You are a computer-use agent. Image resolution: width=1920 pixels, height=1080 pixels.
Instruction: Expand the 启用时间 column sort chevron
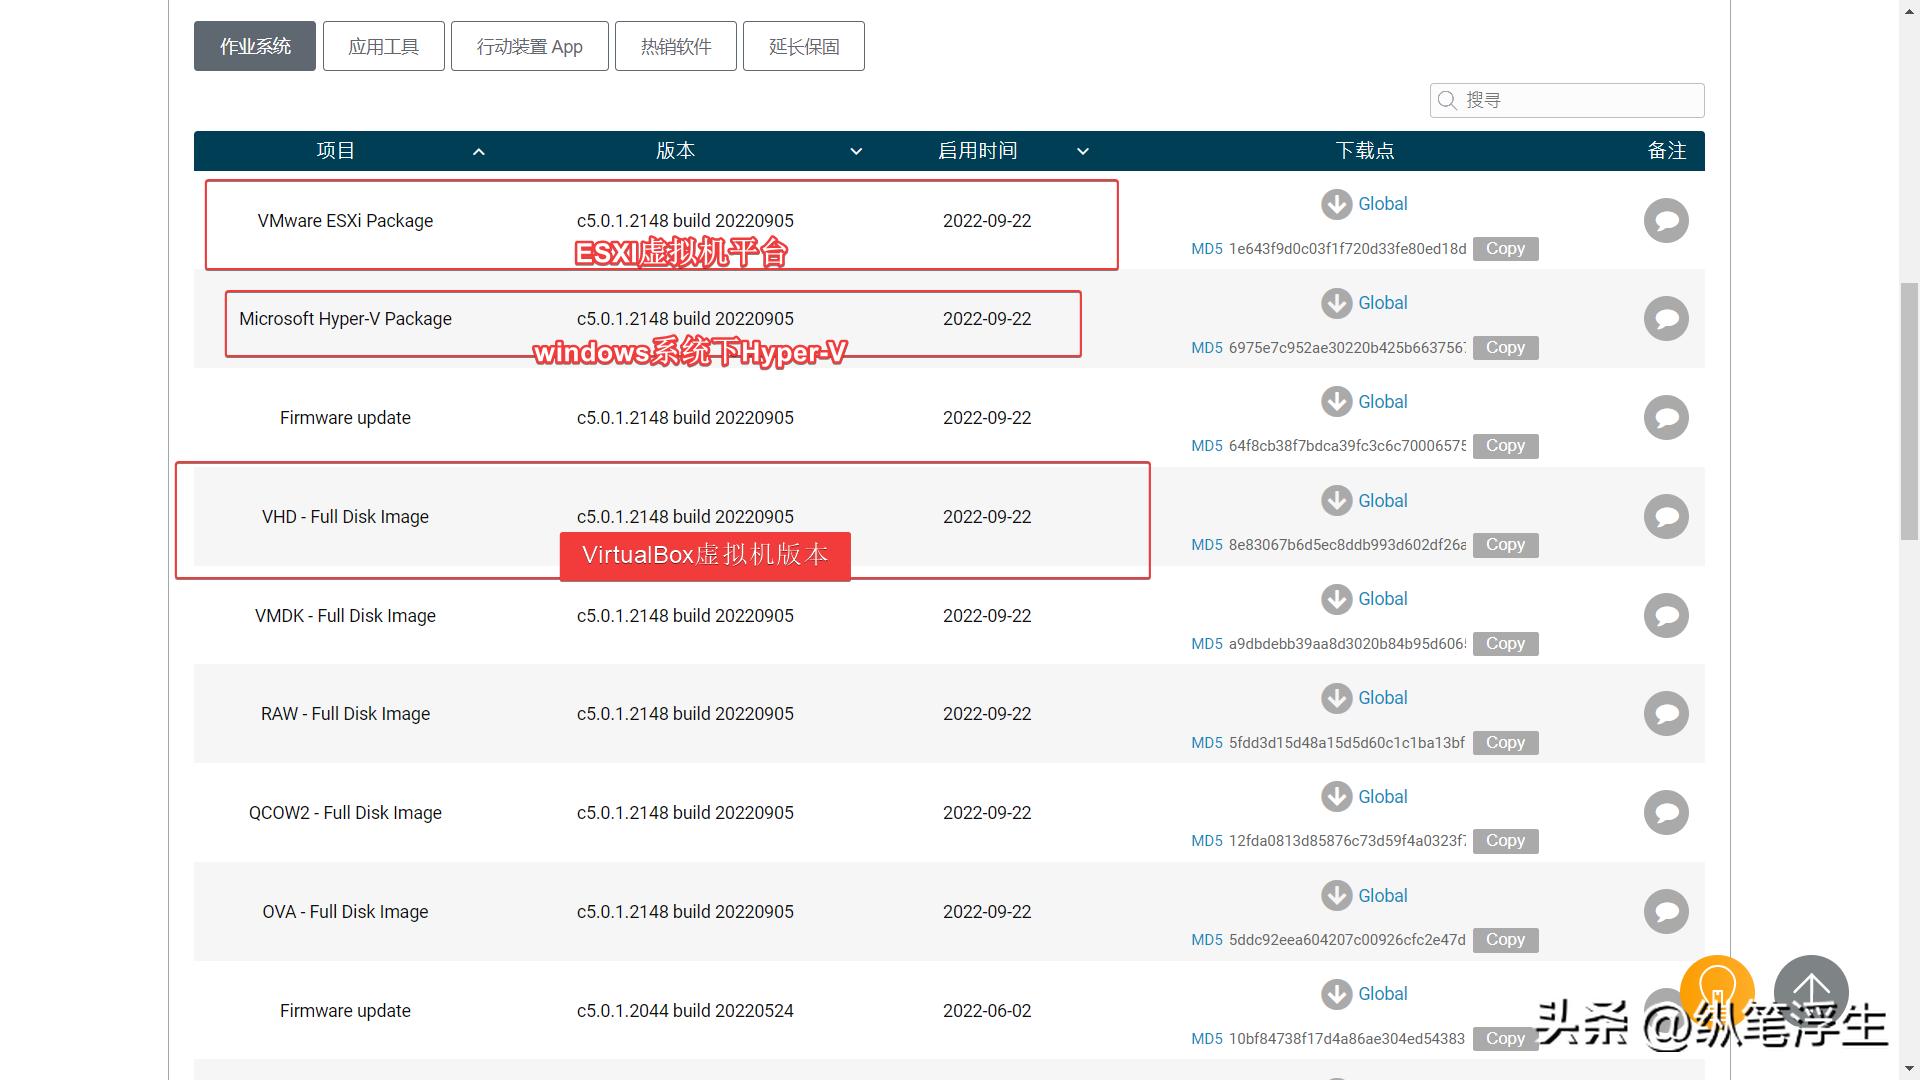[x=1082, y=152]
